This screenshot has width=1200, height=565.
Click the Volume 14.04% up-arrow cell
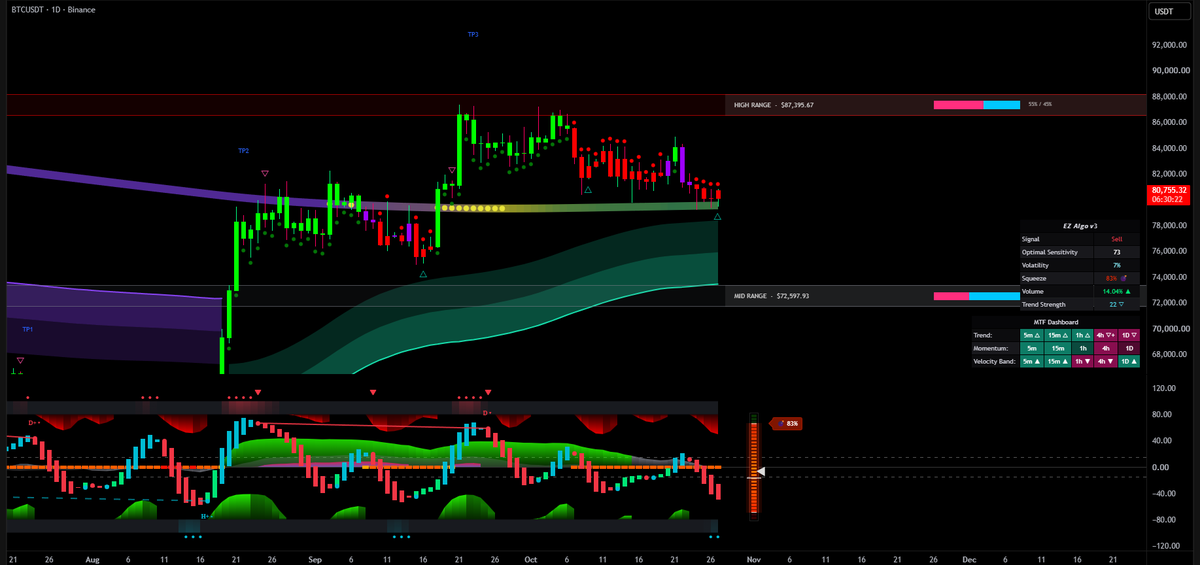pos(1117,291)
